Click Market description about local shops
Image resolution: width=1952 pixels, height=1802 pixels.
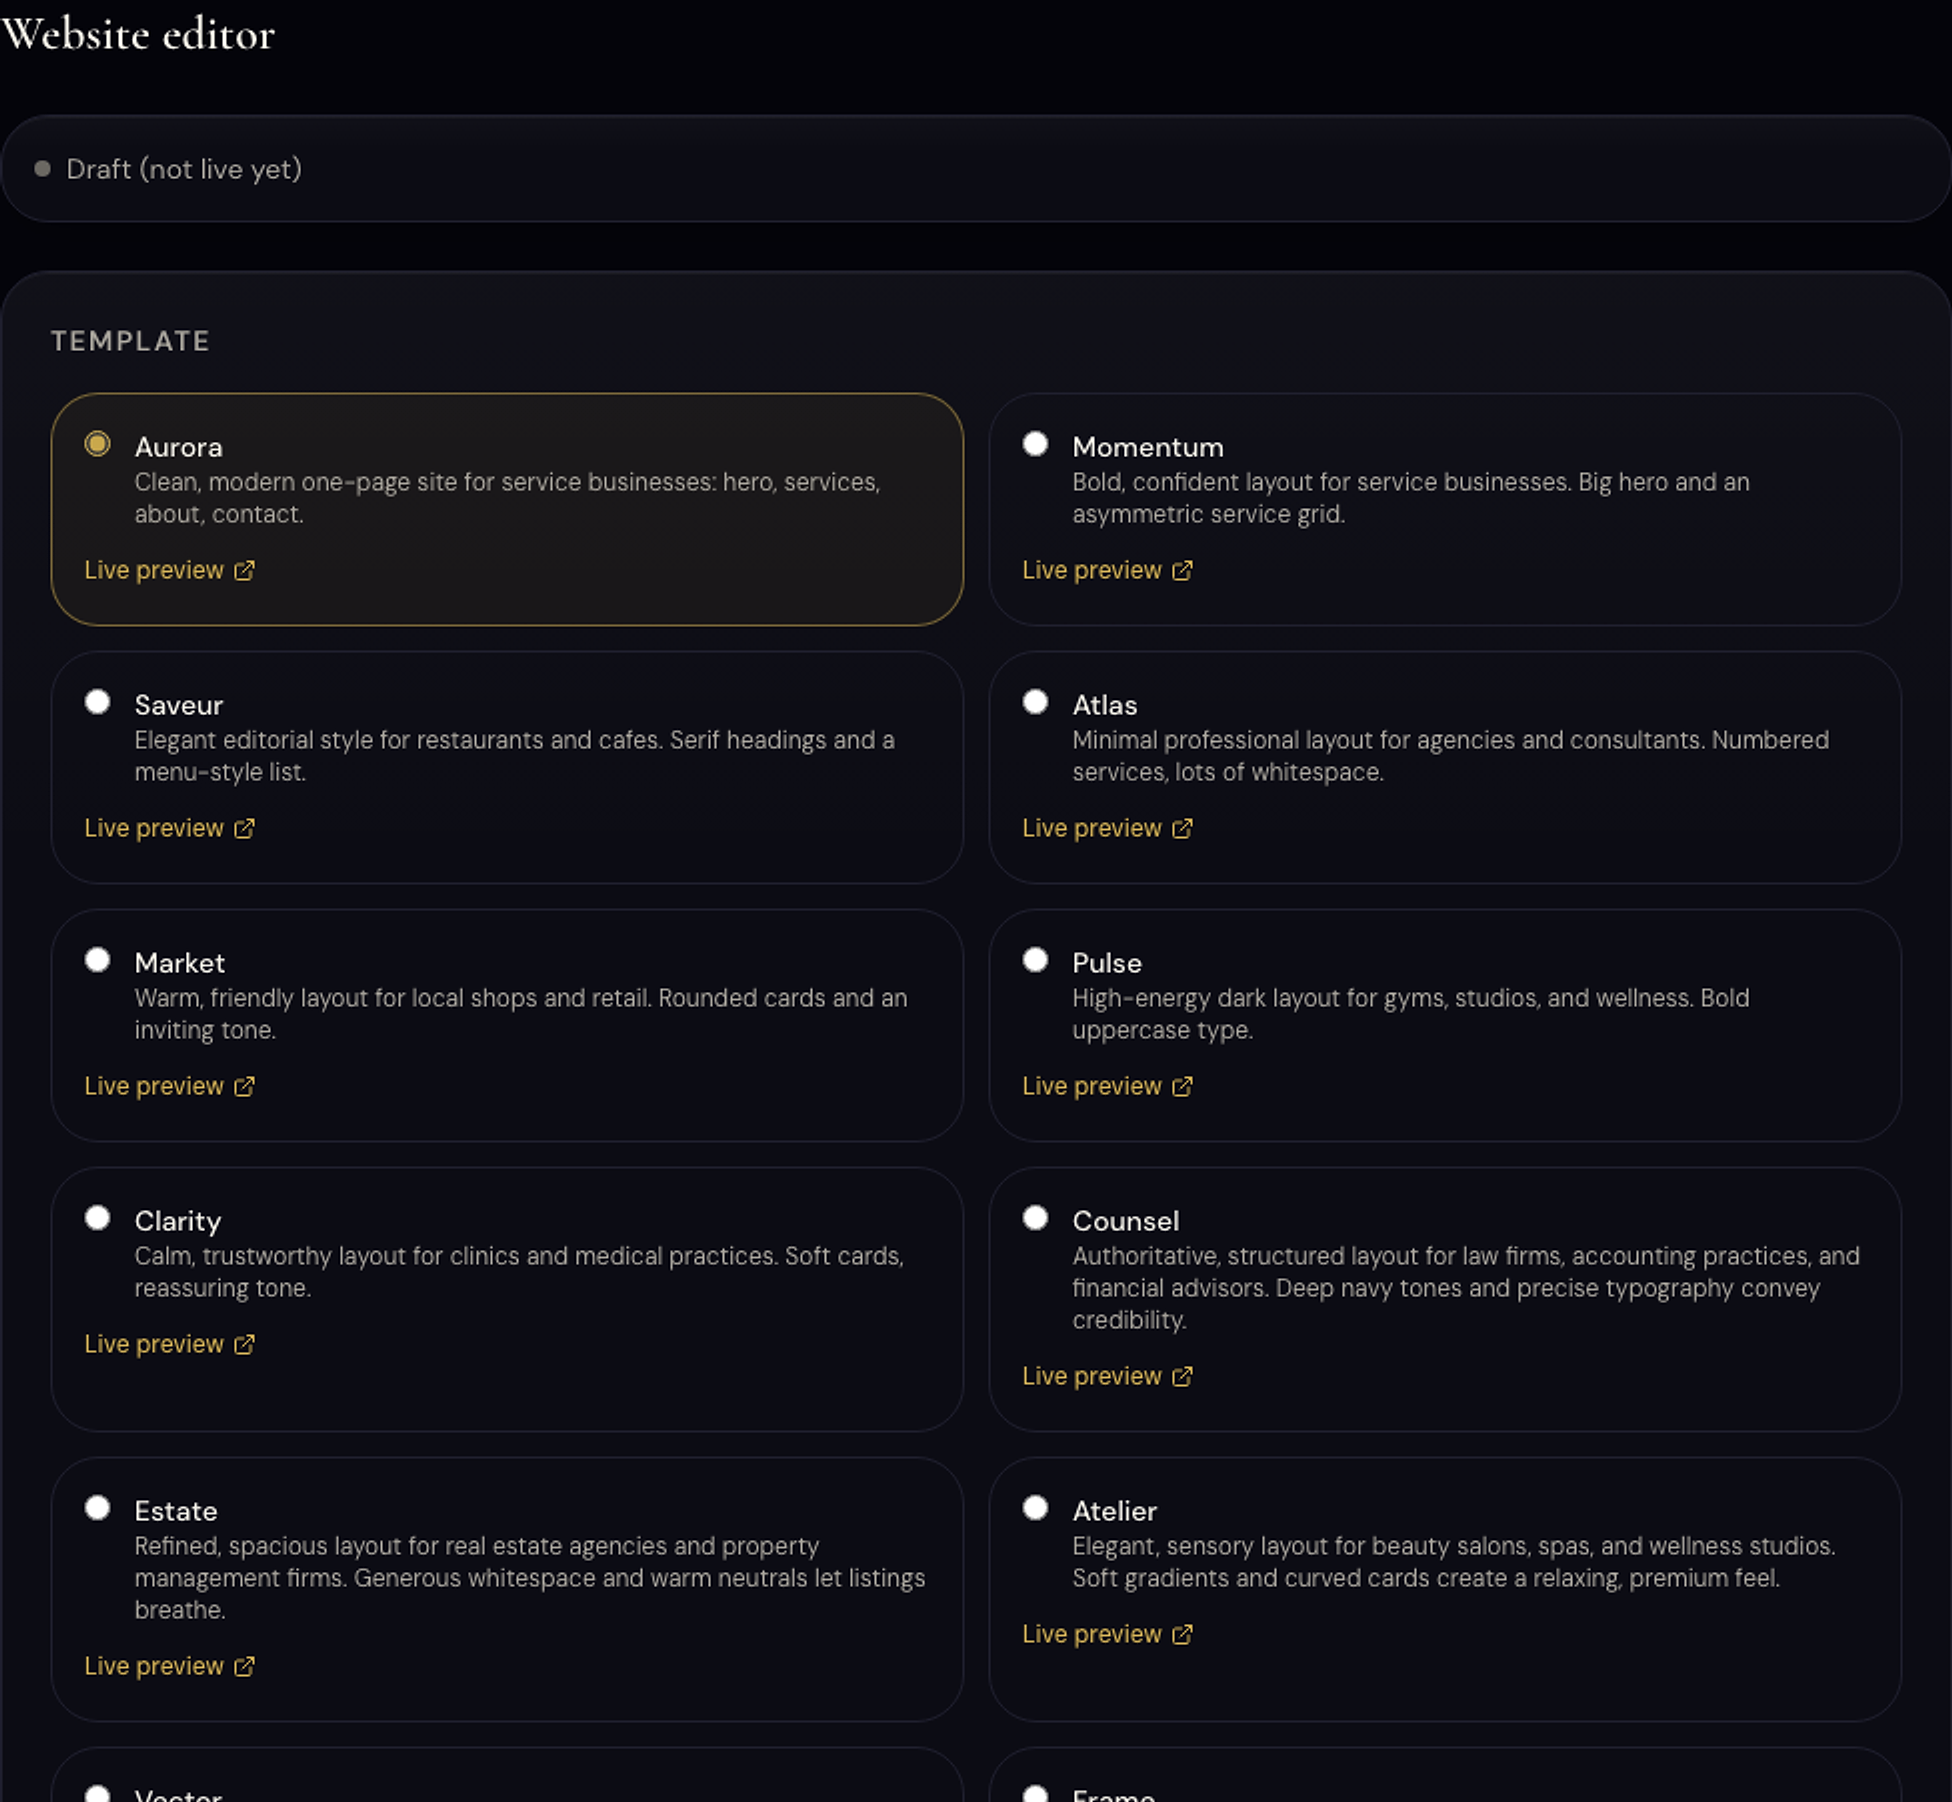coord(521,1014)
